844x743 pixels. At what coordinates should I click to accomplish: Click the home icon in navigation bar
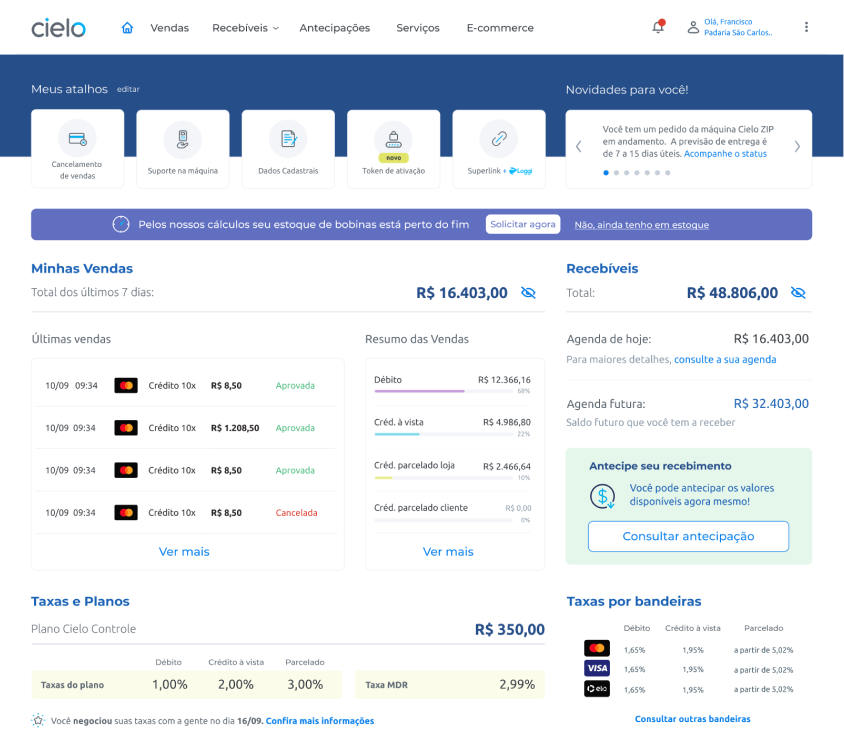pyautogui.click(x=127, y=28)
